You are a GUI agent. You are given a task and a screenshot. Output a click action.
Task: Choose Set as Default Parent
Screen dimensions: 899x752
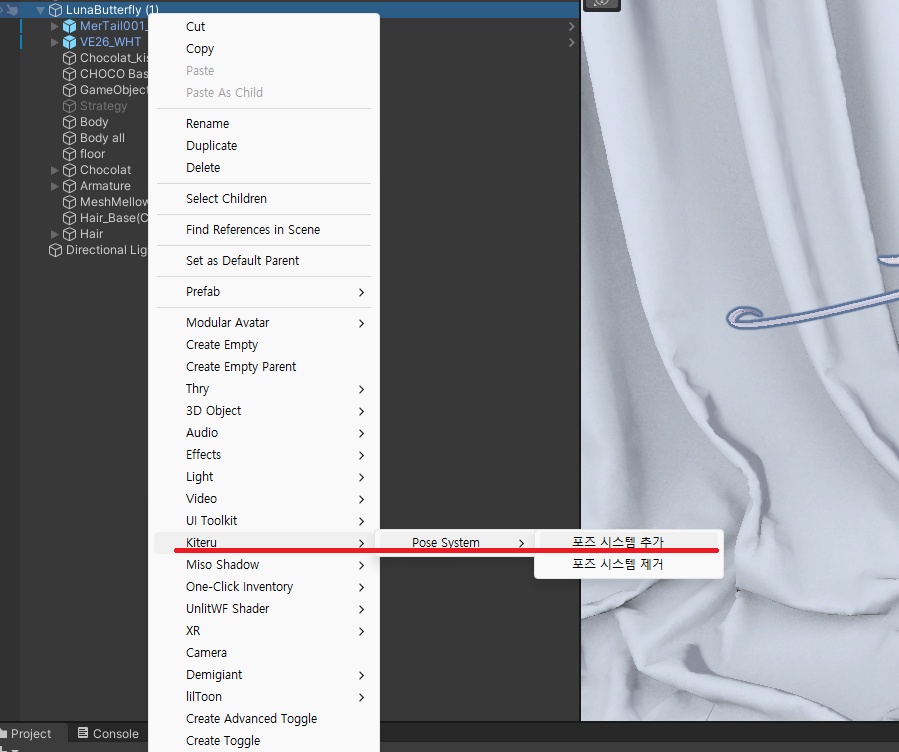tap(264, 261)
